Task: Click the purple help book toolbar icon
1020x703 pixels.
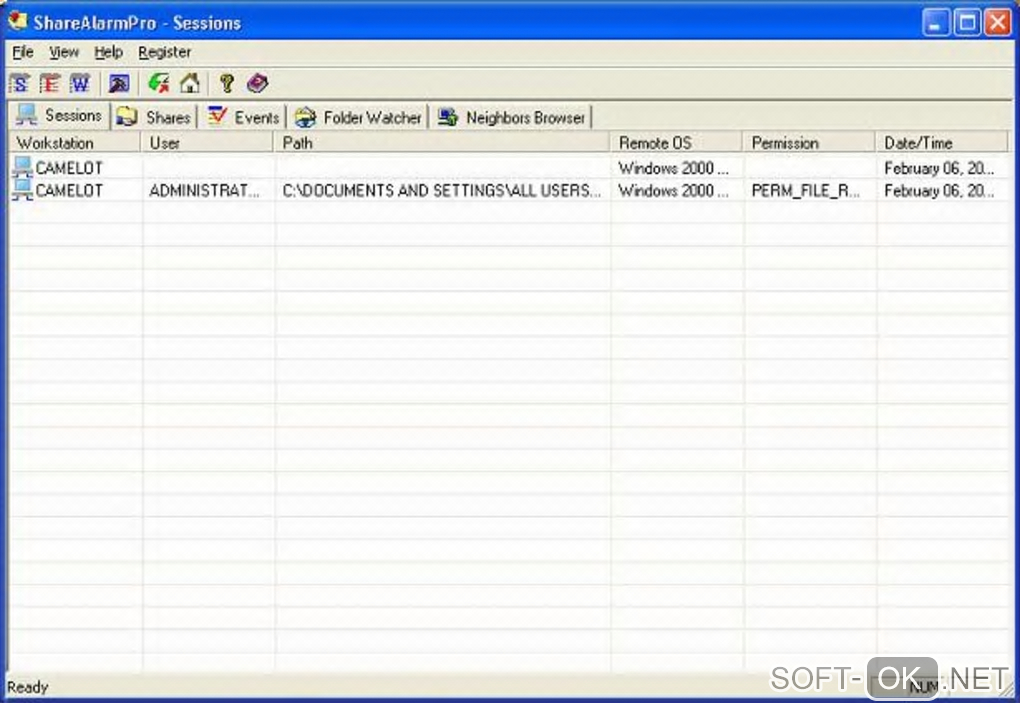Action: point(258,83)
